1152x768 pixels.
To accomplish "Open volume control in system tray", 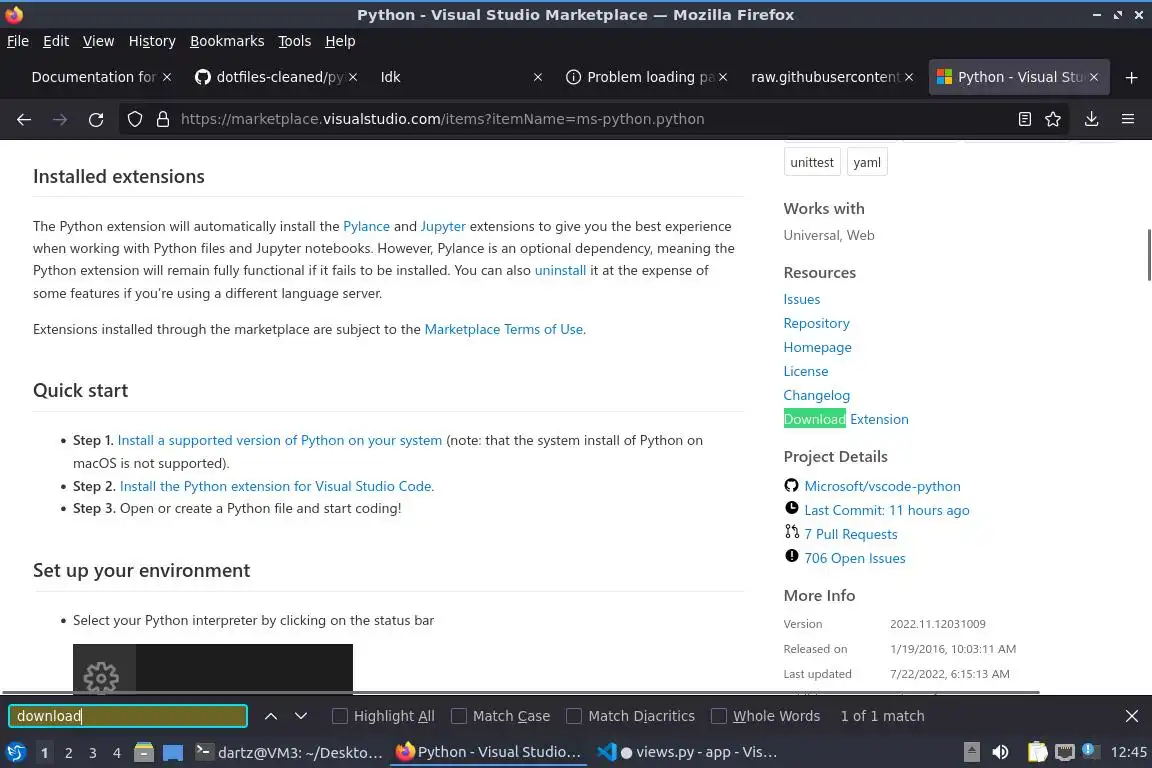I will click(x=1000, y=752).
